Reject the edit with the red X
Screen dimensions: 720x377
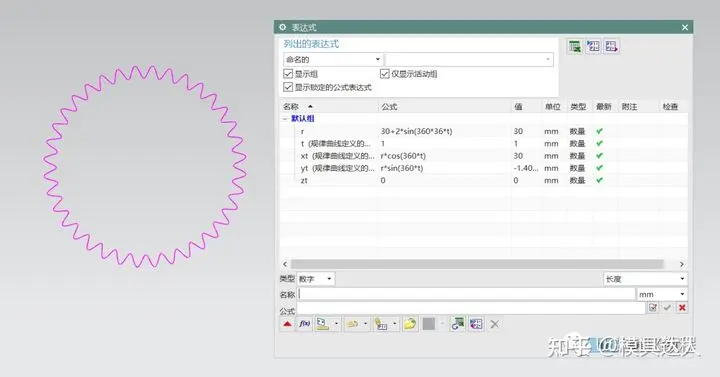(682, 308)
